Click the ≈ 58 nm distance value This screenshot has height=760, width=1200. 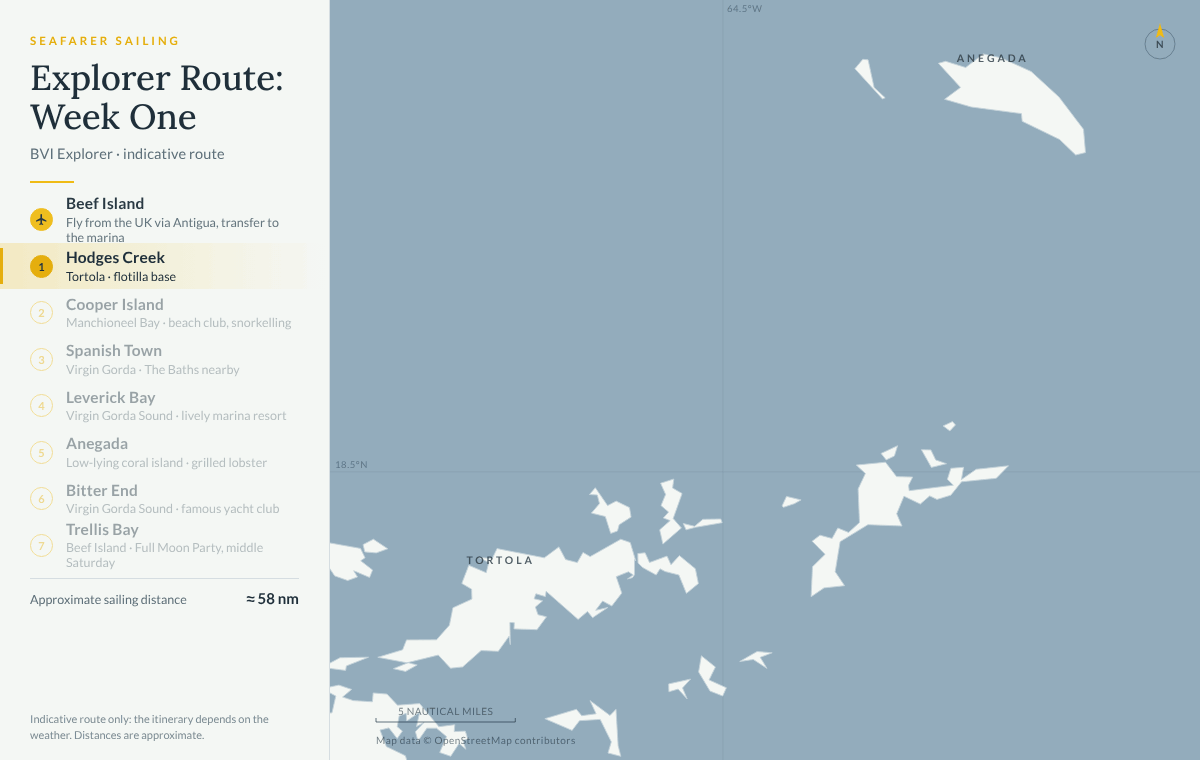pos(272,599)
